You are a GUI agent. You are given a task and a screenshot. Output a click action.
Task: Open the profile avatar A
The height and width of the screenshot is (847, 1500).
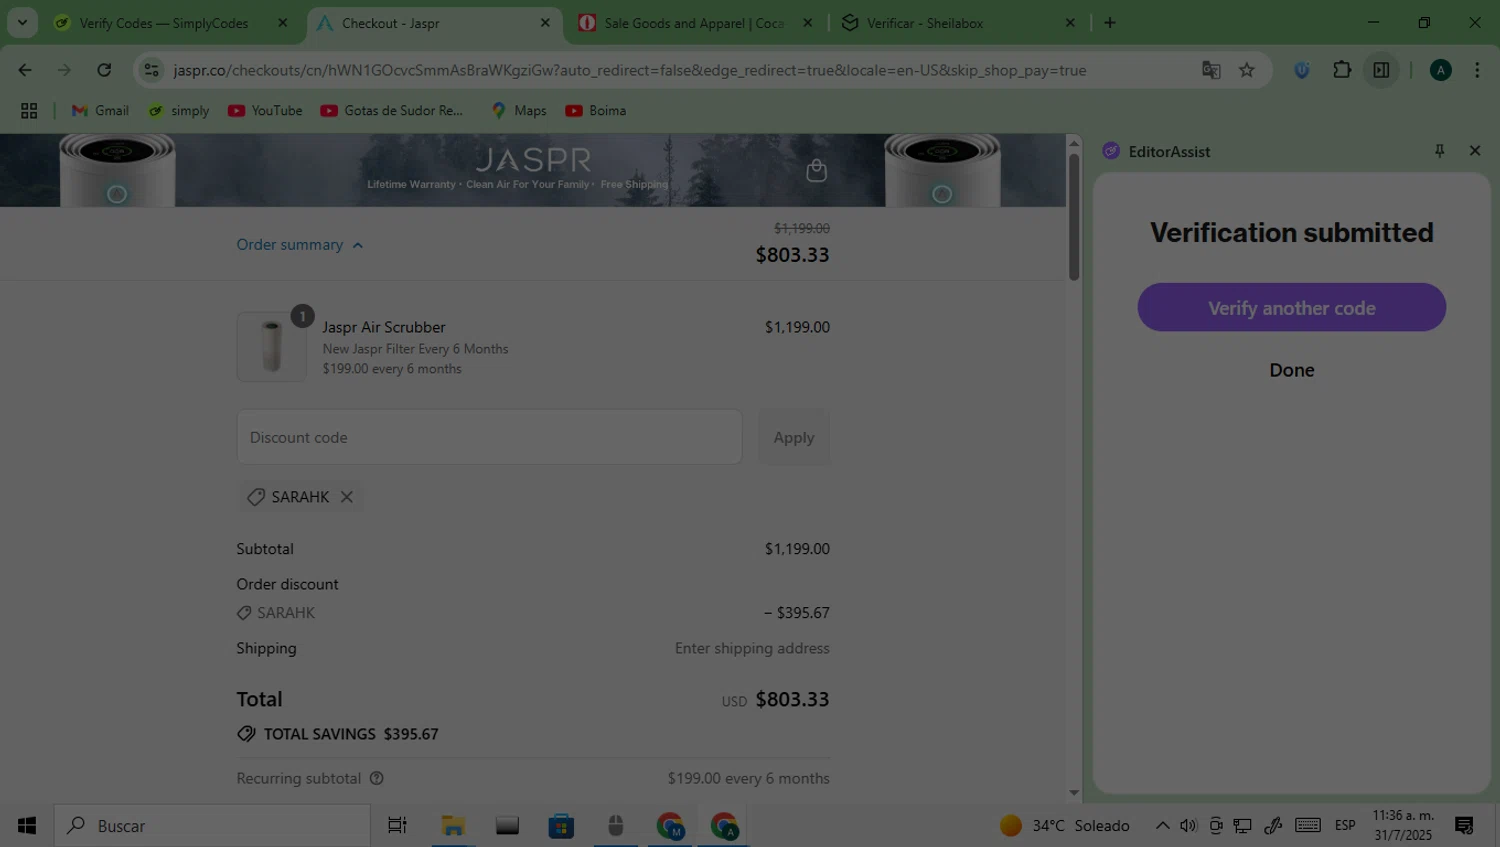click(x=1441, y=70)
